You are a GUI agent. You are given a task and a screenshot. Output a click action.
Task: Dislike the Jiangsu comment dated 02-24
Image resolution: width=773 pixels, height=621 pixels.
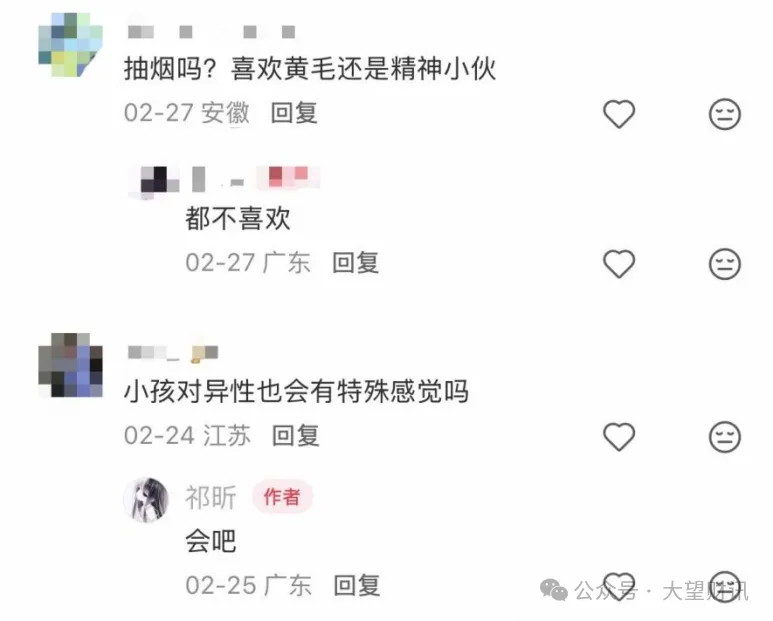pos(725,437)
